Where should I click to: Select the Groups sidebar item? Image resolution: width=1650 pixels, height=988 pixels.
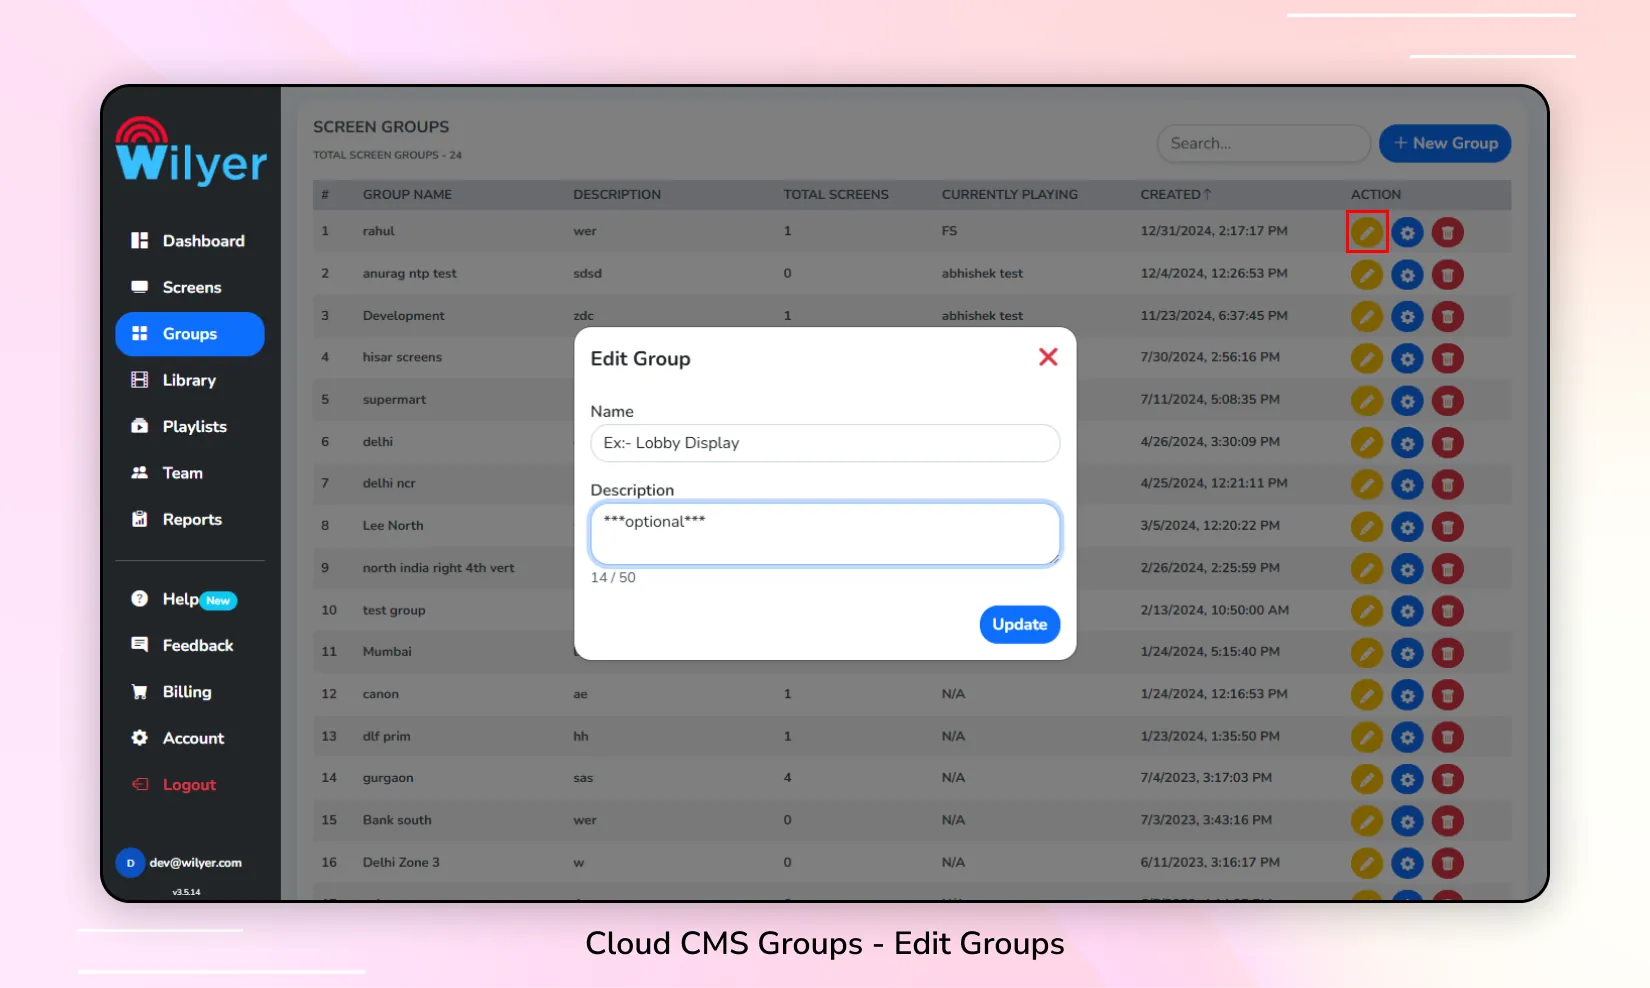[x=190, y=334]
